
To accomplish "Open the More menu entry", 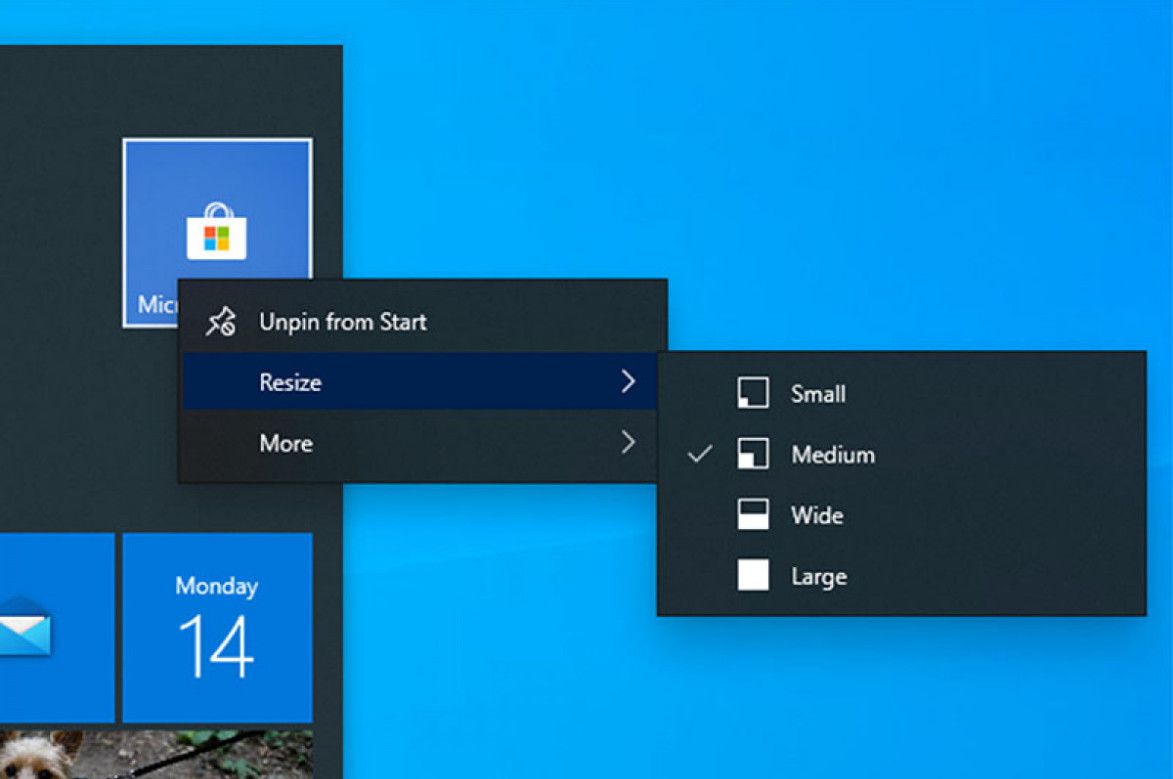I will tap(420, 443).
